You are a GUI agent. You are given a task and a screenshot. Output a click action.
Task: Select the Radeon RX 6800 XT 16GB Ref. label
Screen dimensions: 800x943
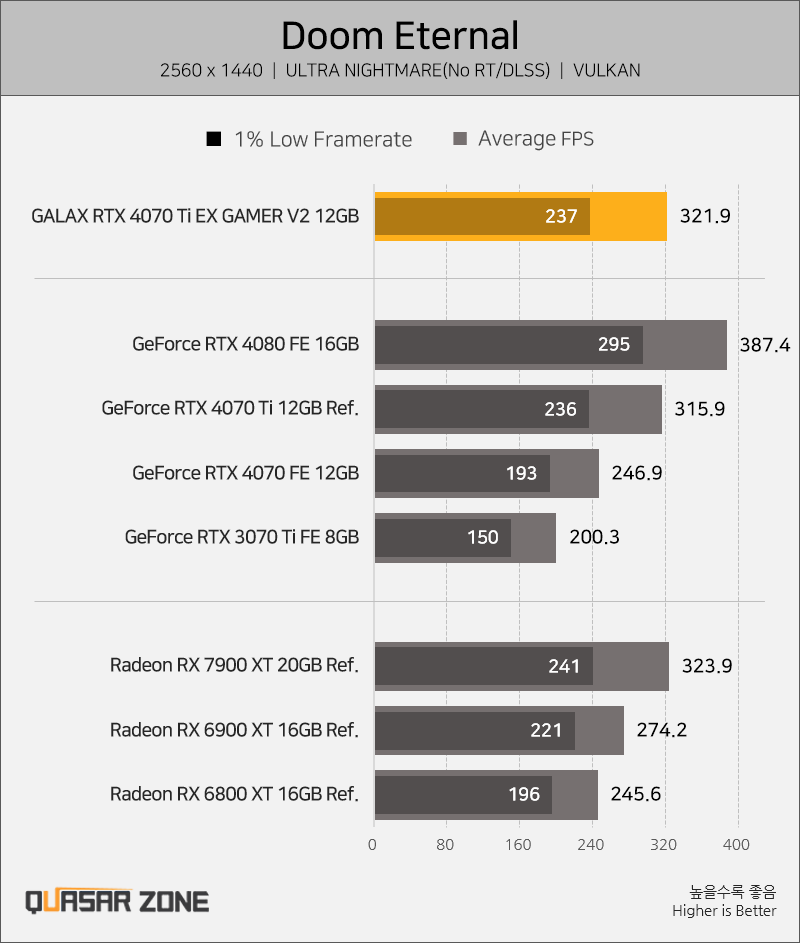[234, 794]
